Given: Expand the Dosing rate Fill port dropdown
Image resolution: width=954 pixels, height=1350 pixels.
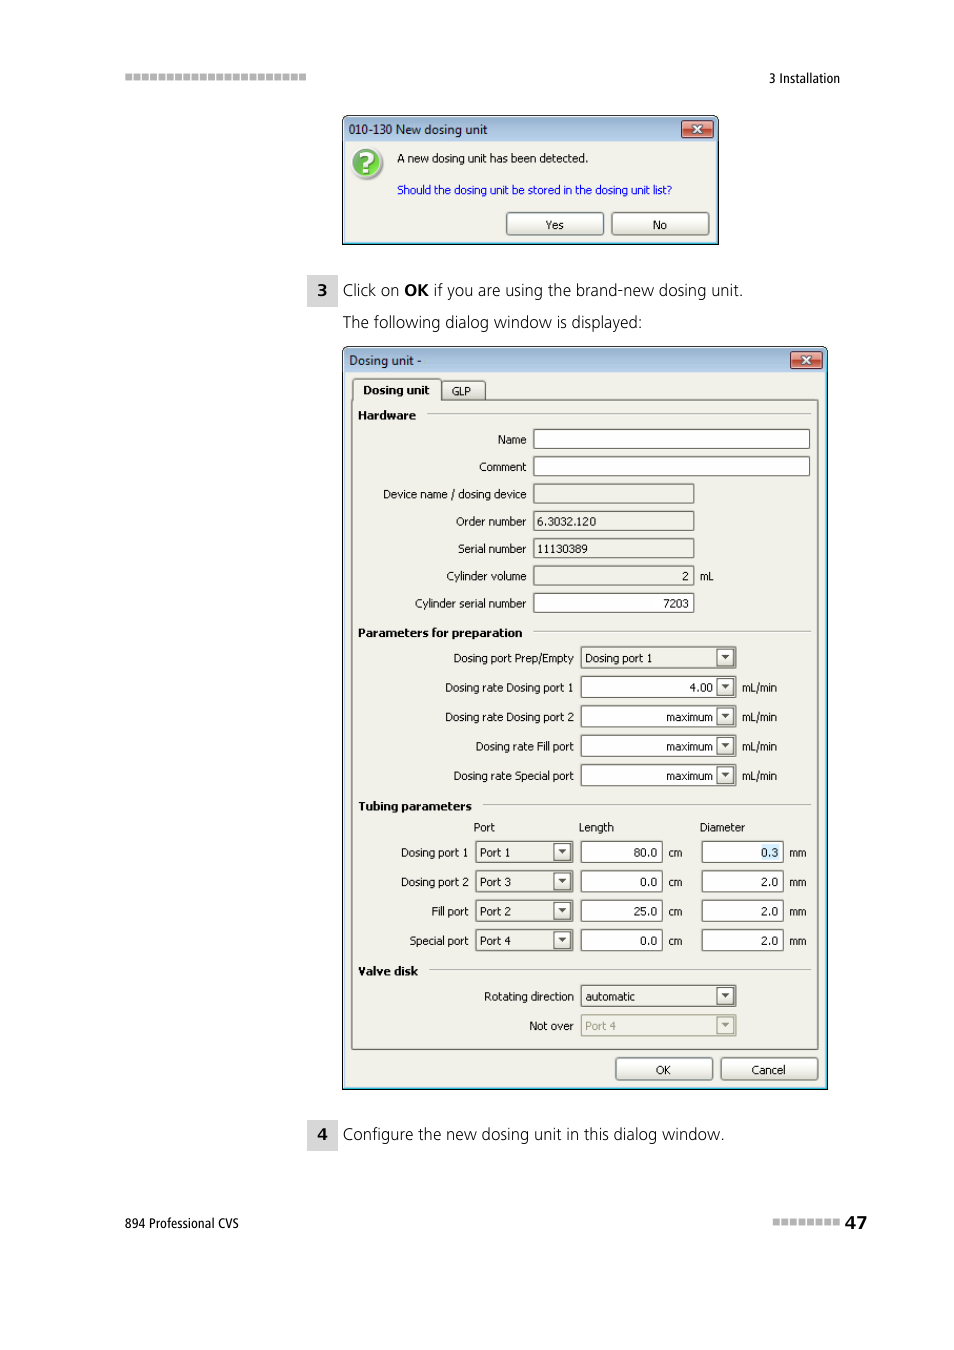Looking at the screenshot, I should [x=725, y=746].
